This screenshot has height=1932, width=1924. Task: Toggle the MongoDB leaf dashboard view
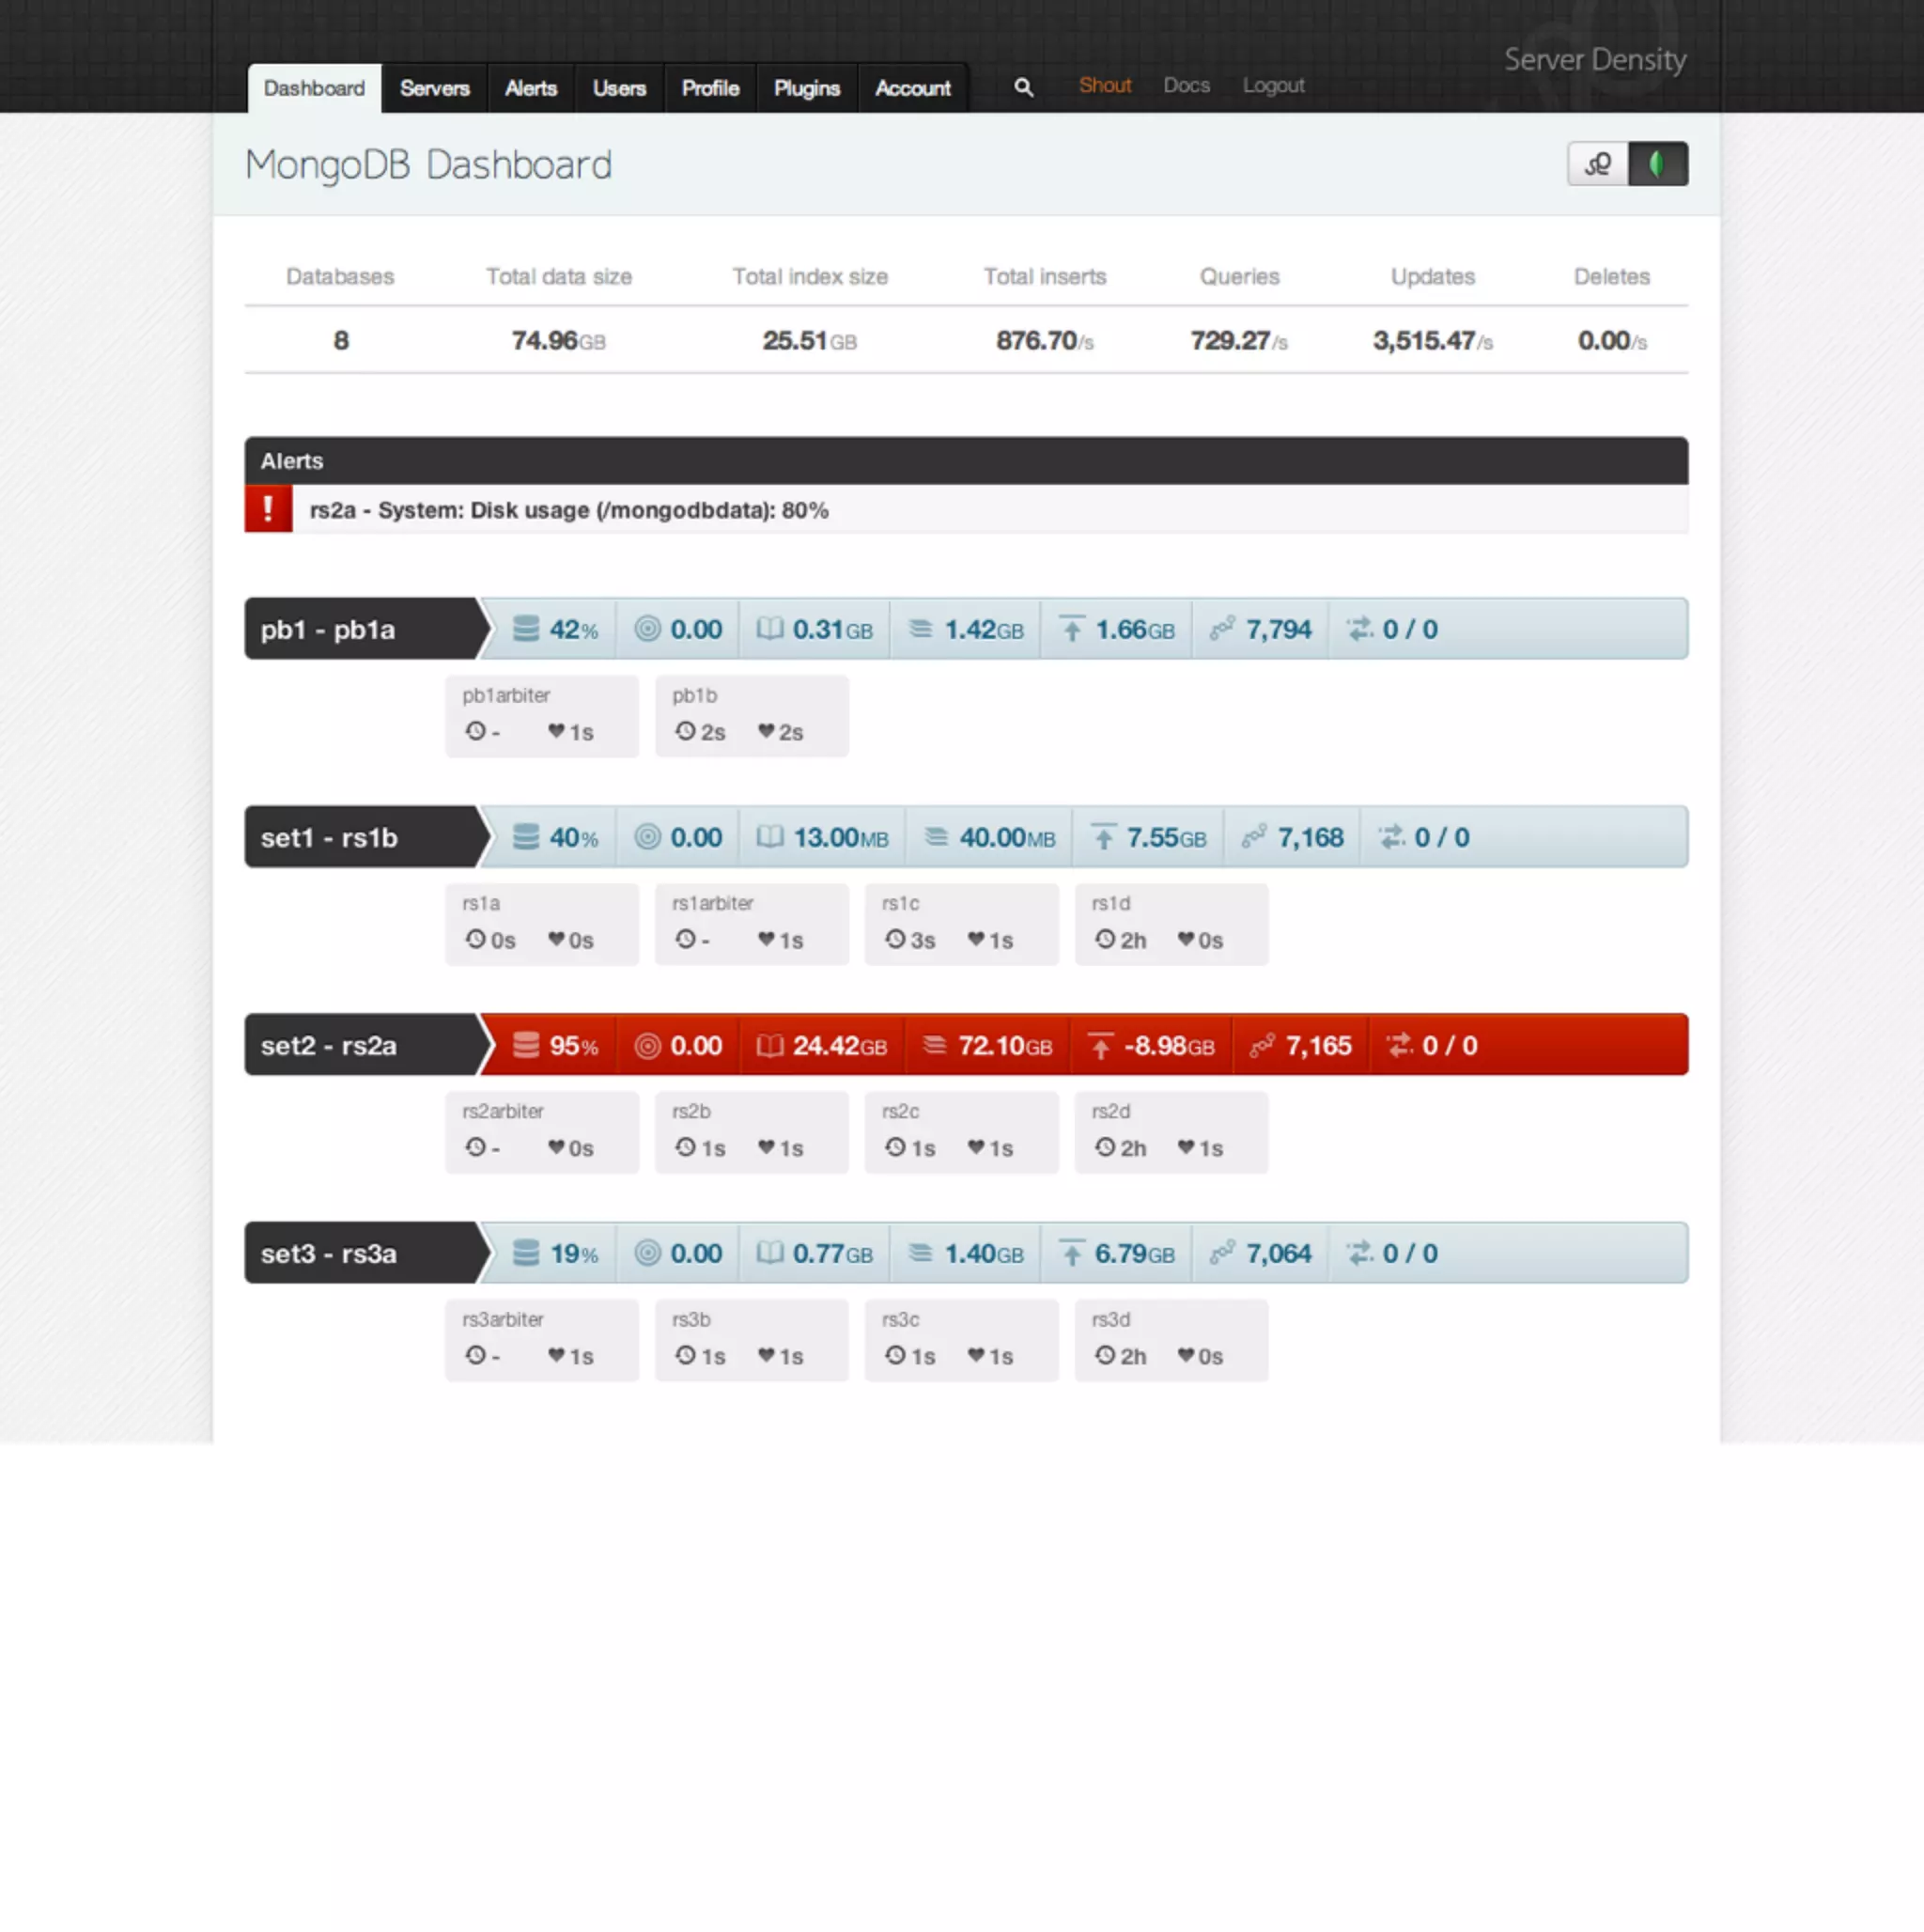[1657, 164]
